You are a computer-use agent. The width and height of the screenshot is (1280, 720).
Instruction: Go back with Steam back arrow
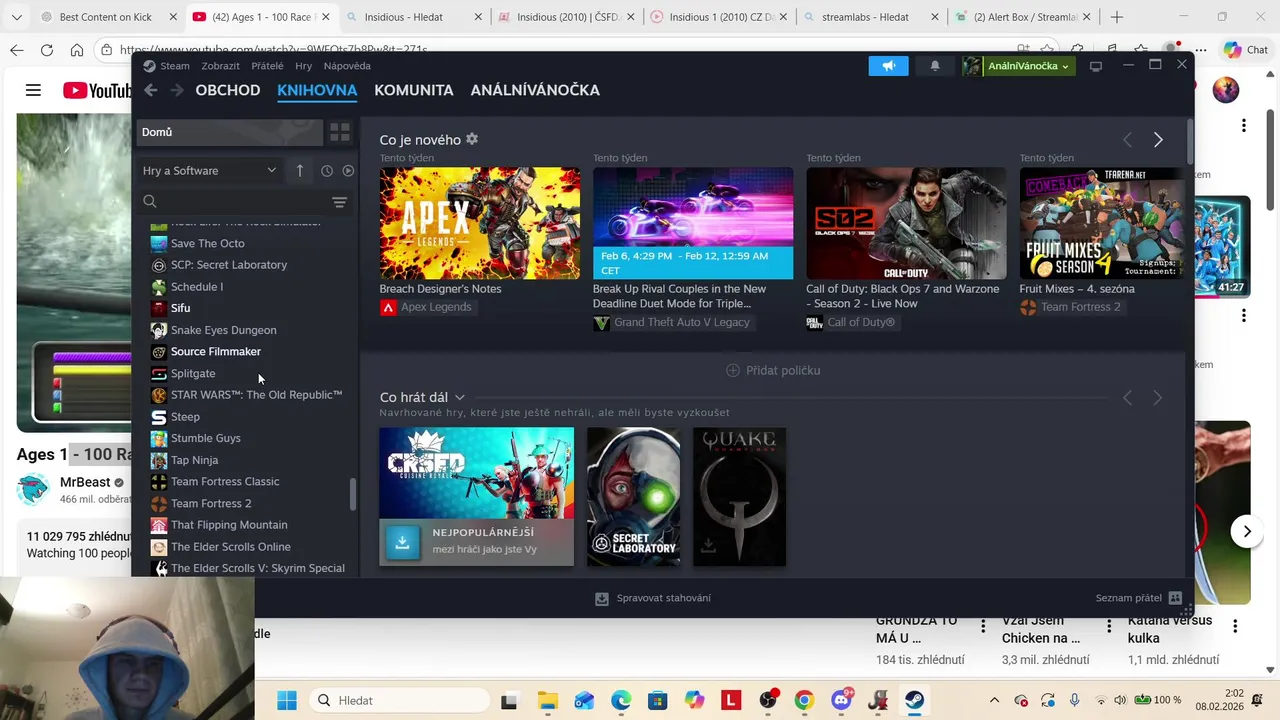click(x=150, y=90)
